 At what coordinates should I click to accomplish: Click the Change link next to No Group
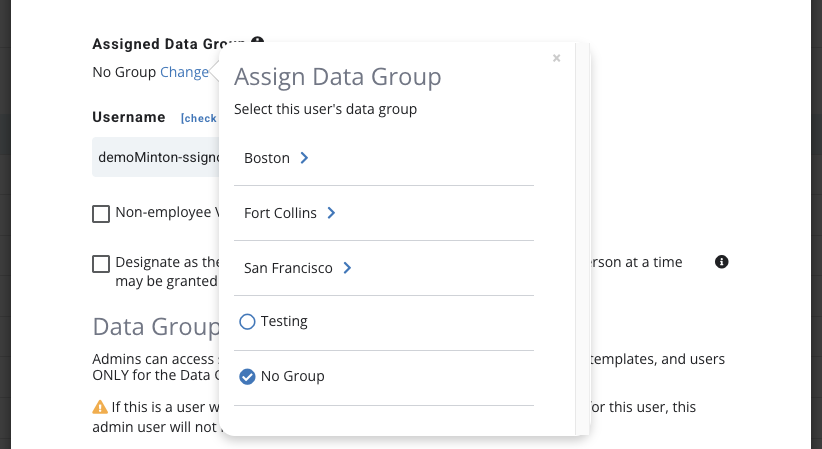click(184, 72)
